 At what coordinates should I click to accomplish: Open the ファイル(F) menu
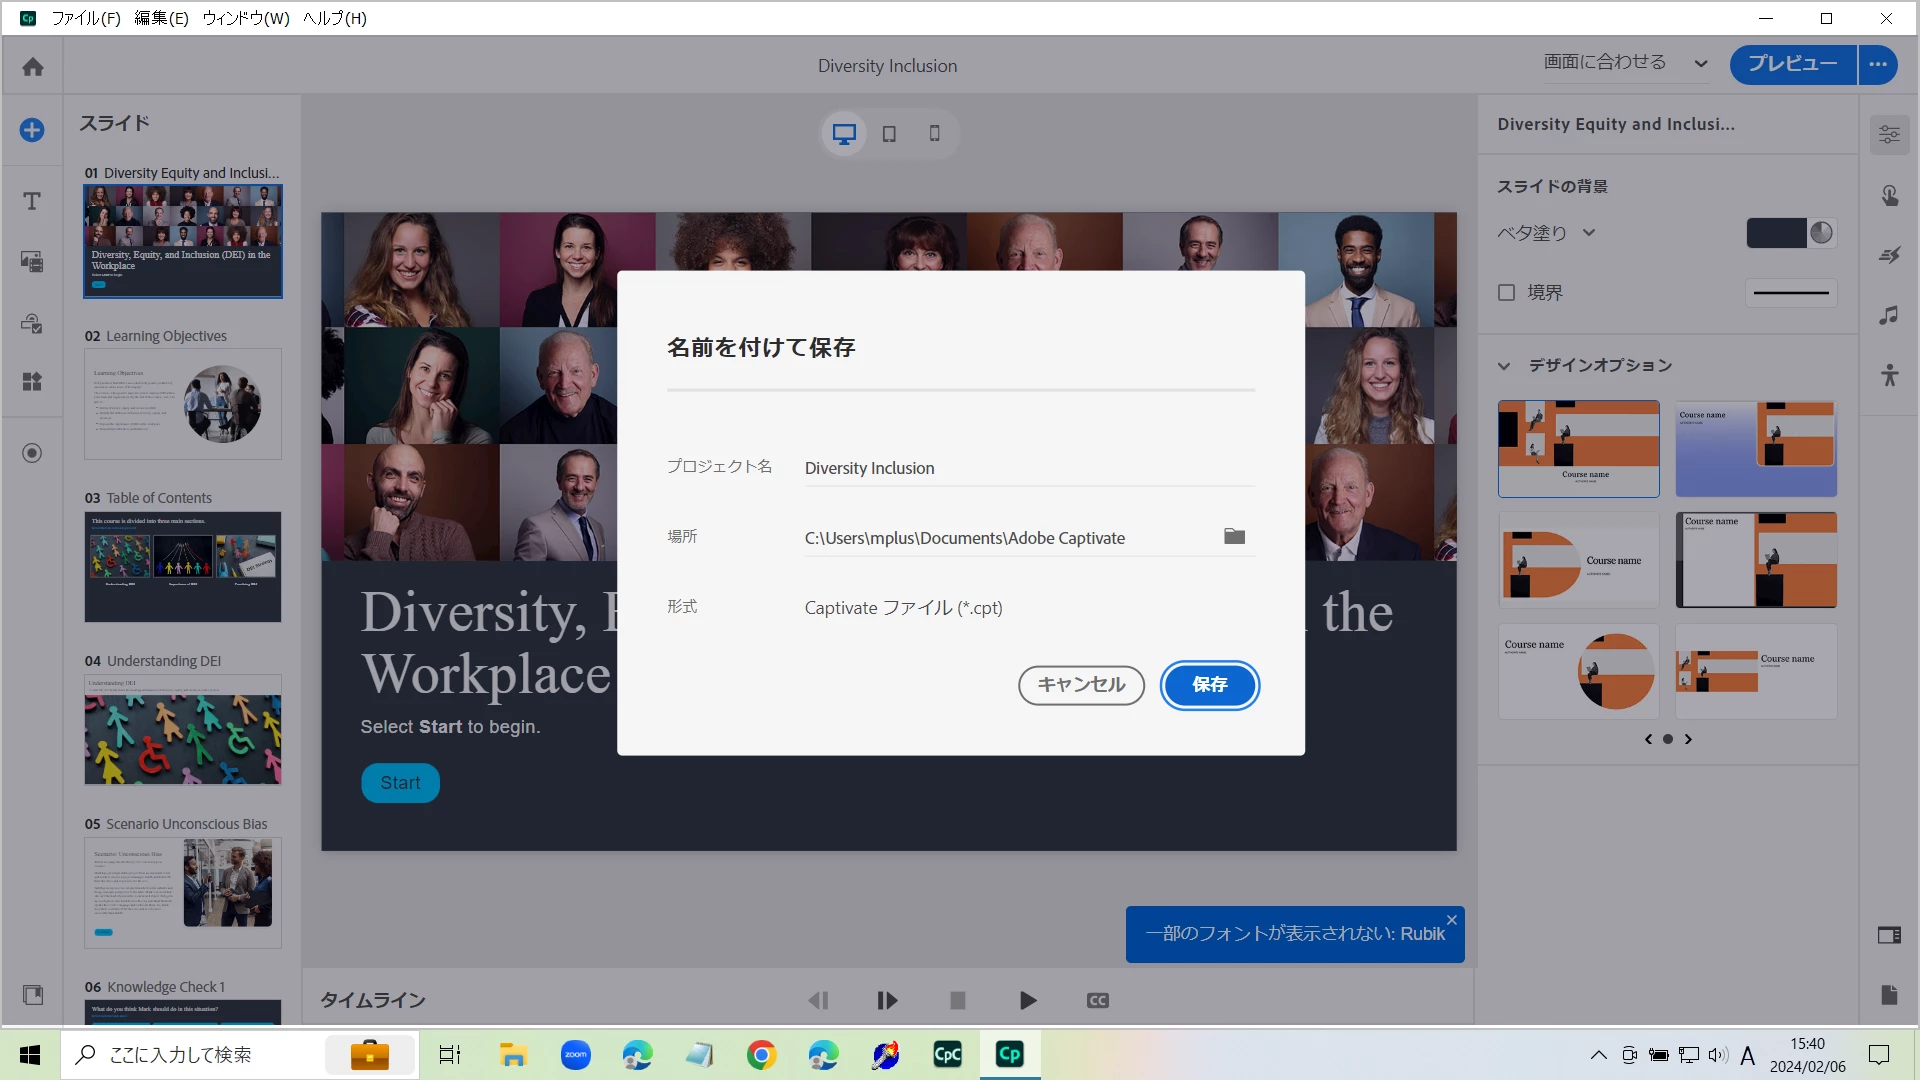[x=85, y=18]
